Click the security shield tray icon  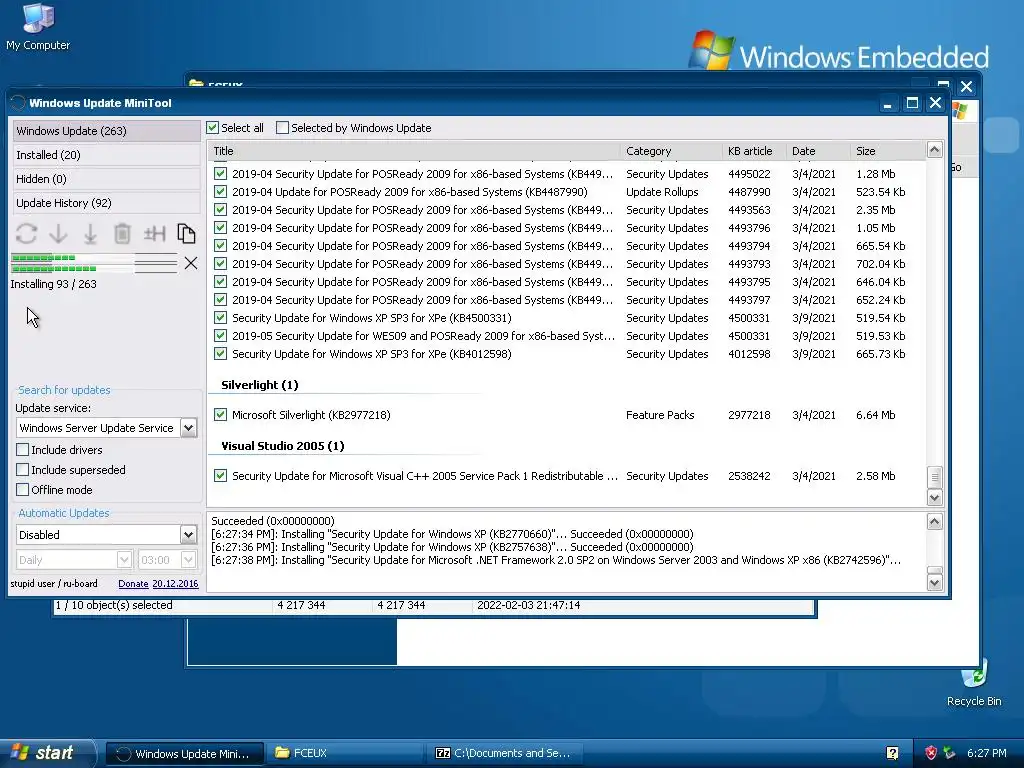(x=931, y=753)
